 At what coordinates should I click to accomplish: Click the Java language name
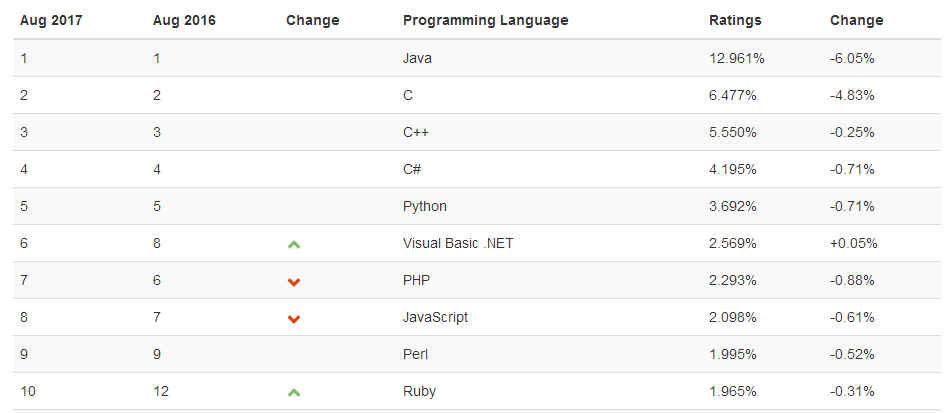pos(417,58)
